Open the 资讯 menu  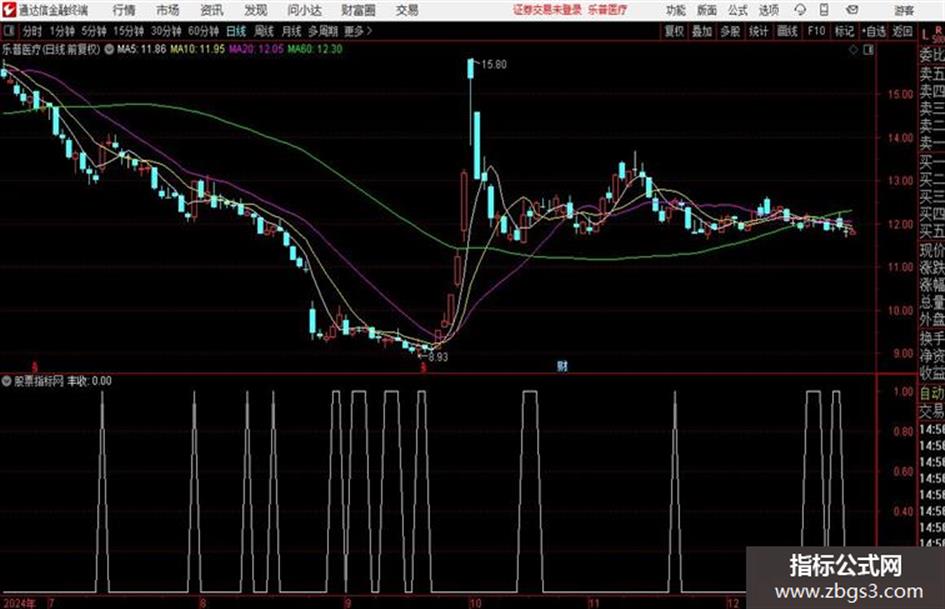click(212, 10)
